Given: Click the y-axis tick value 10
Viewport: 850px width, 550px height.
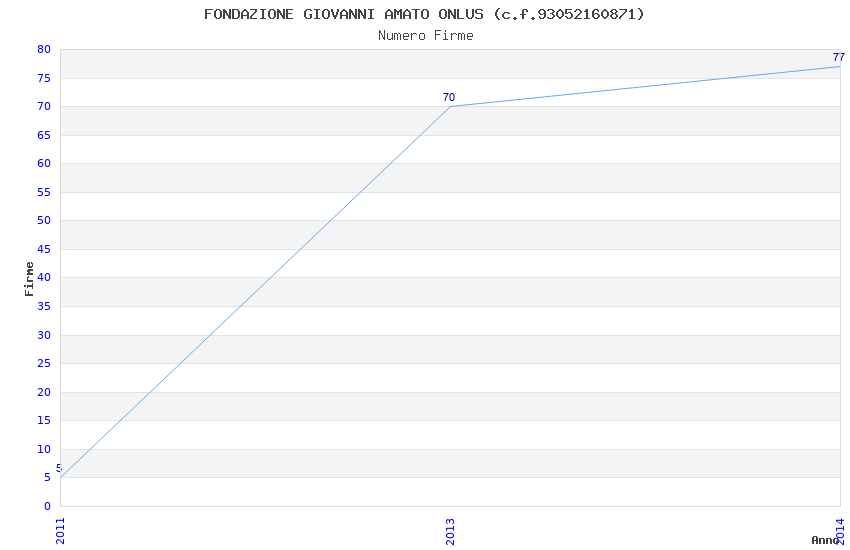Looking at the screenshot, I should click(44, 449).
